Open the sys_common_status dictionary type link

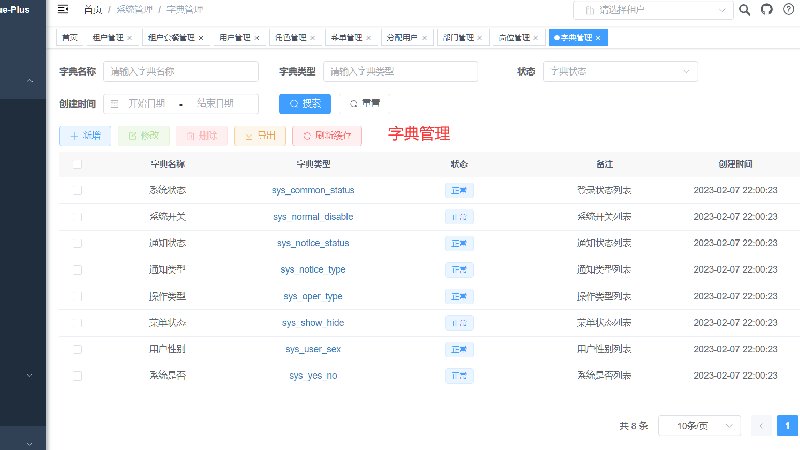(313, 190)
